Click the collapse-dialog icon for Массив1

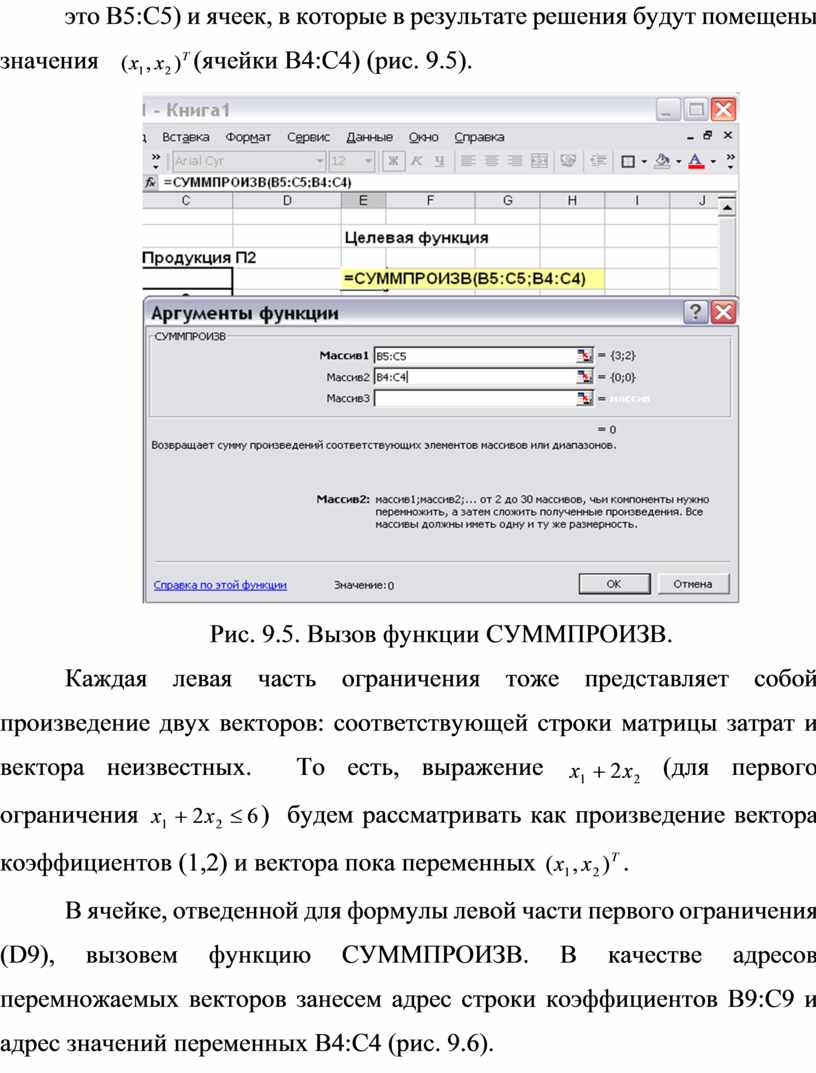coord(585,355)
